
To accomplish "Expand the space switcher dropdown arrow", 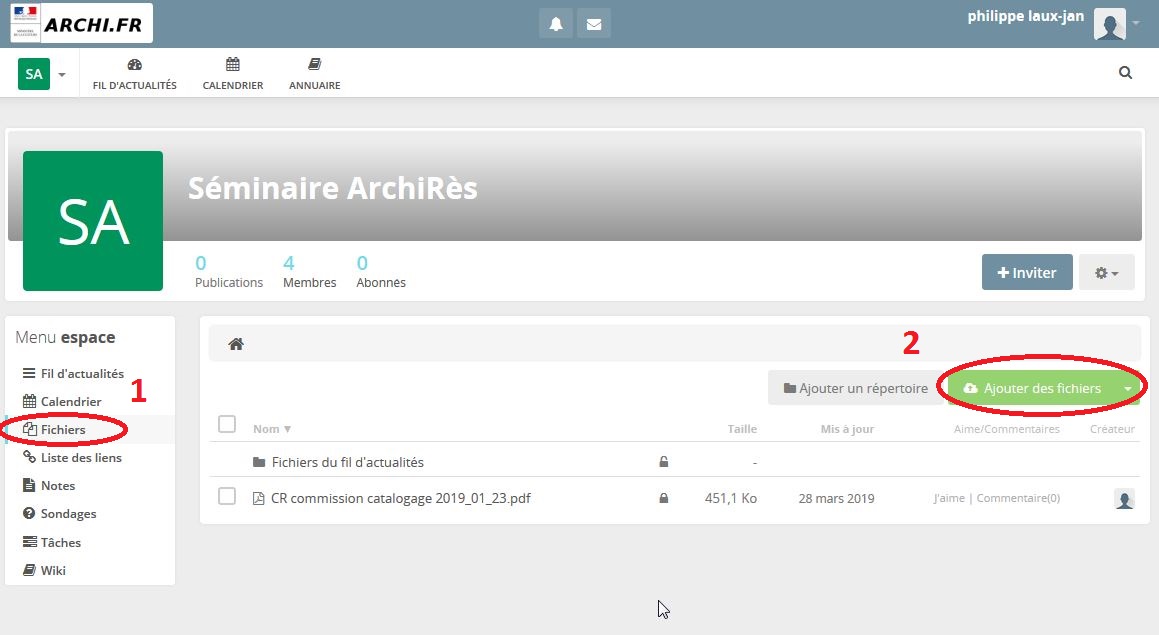I will coord(62,75).
